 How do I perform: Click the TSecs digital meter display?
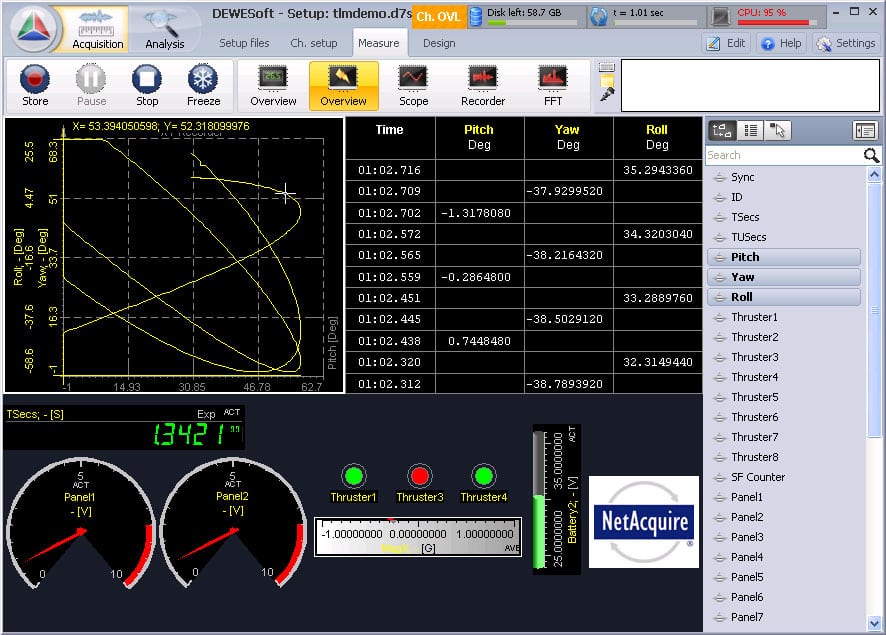(x=124, y=428)
